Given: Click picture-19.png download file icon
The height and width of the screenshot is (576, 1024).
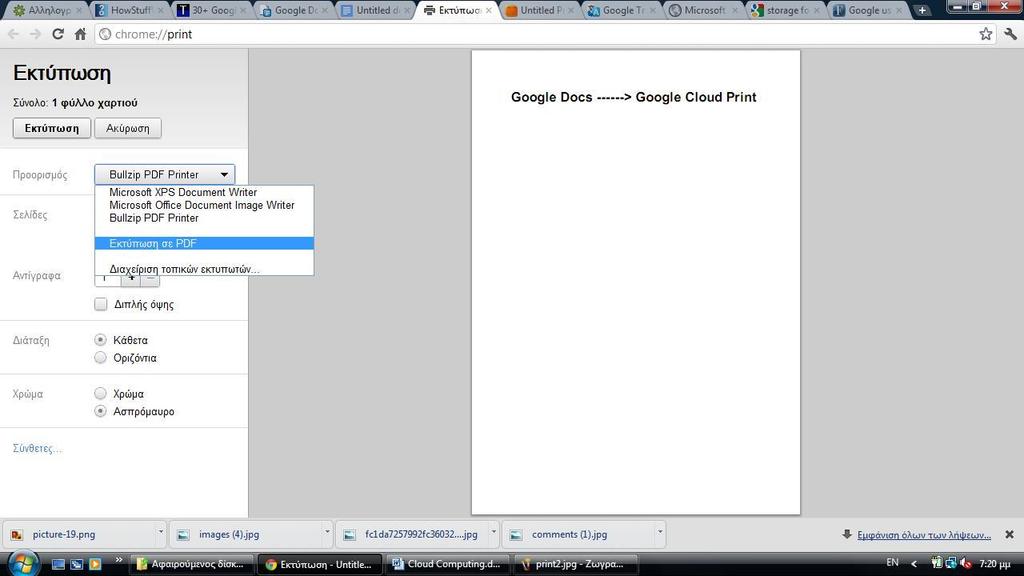Looking at the screenshot, I should pyautogui.click(x=17, y=534).
